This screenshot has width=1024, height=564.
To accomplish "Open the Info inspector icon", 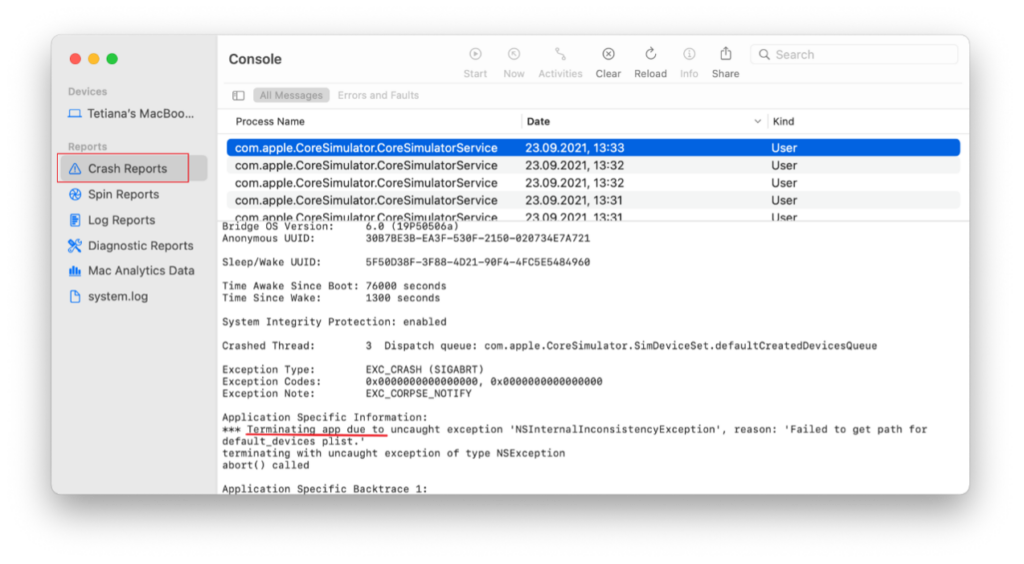I will (x=689, y=54).
